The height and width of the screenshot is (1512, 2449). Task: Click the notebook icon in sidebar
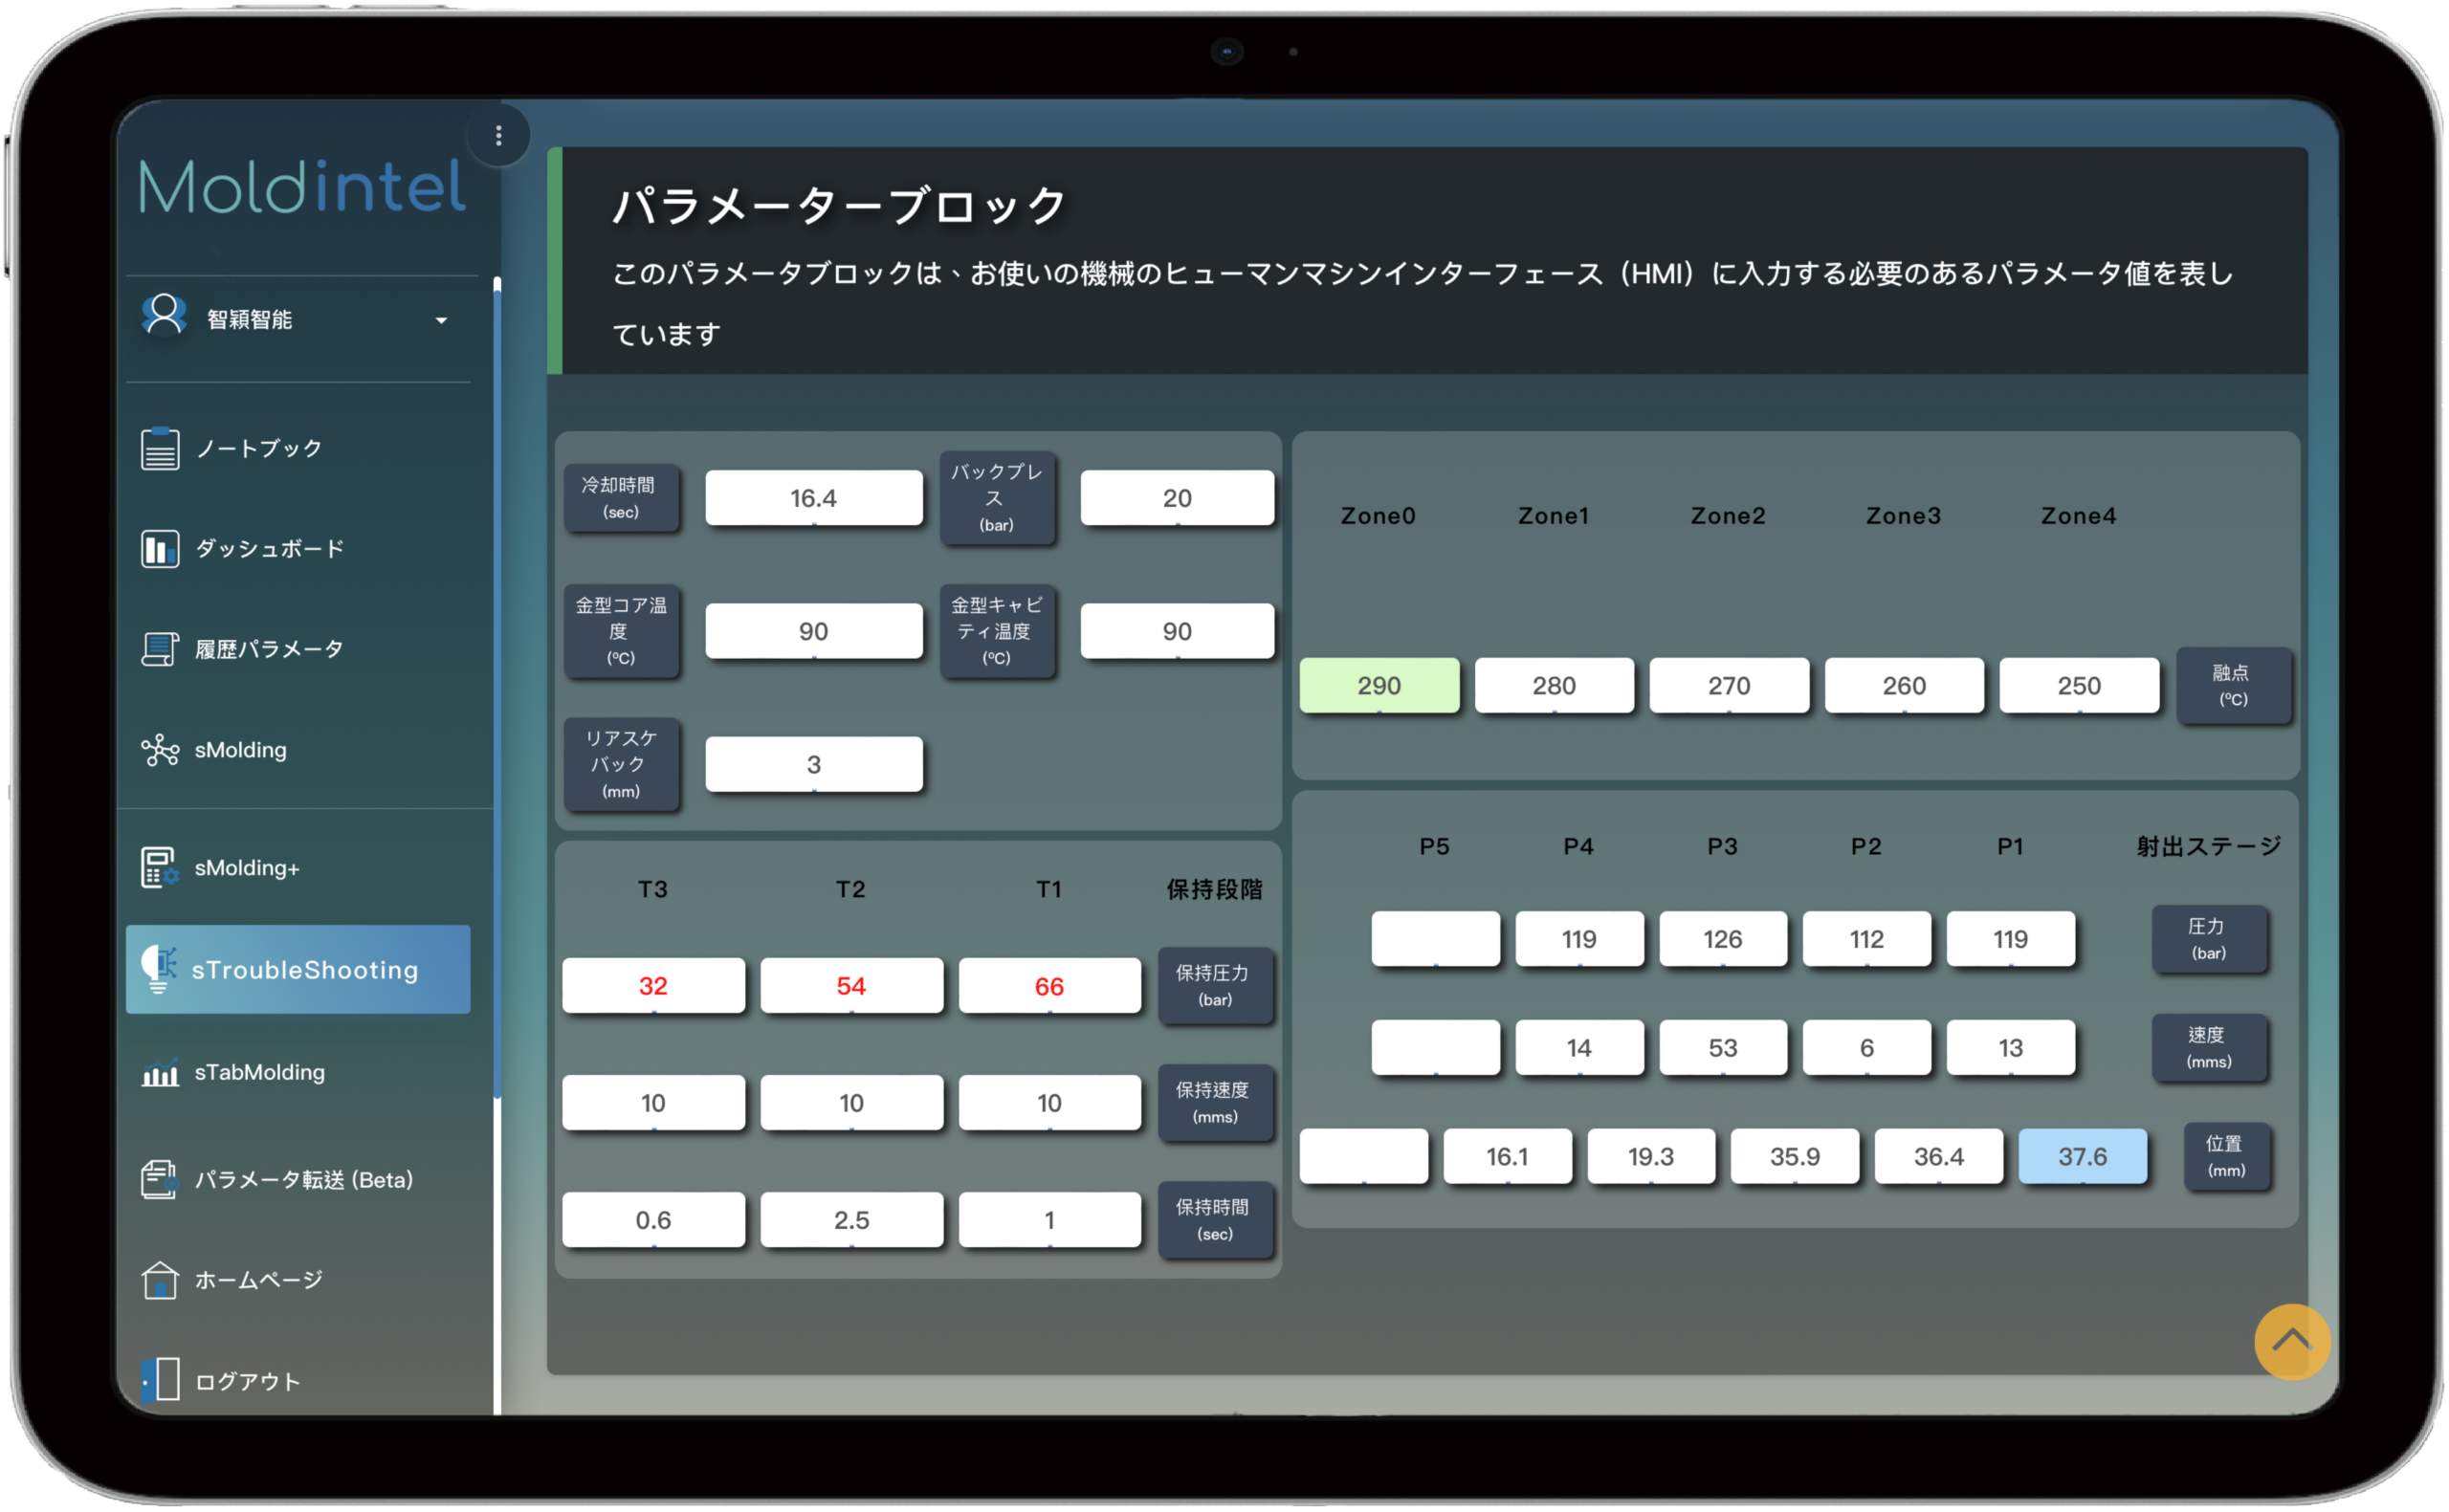(x=160, y=449)
